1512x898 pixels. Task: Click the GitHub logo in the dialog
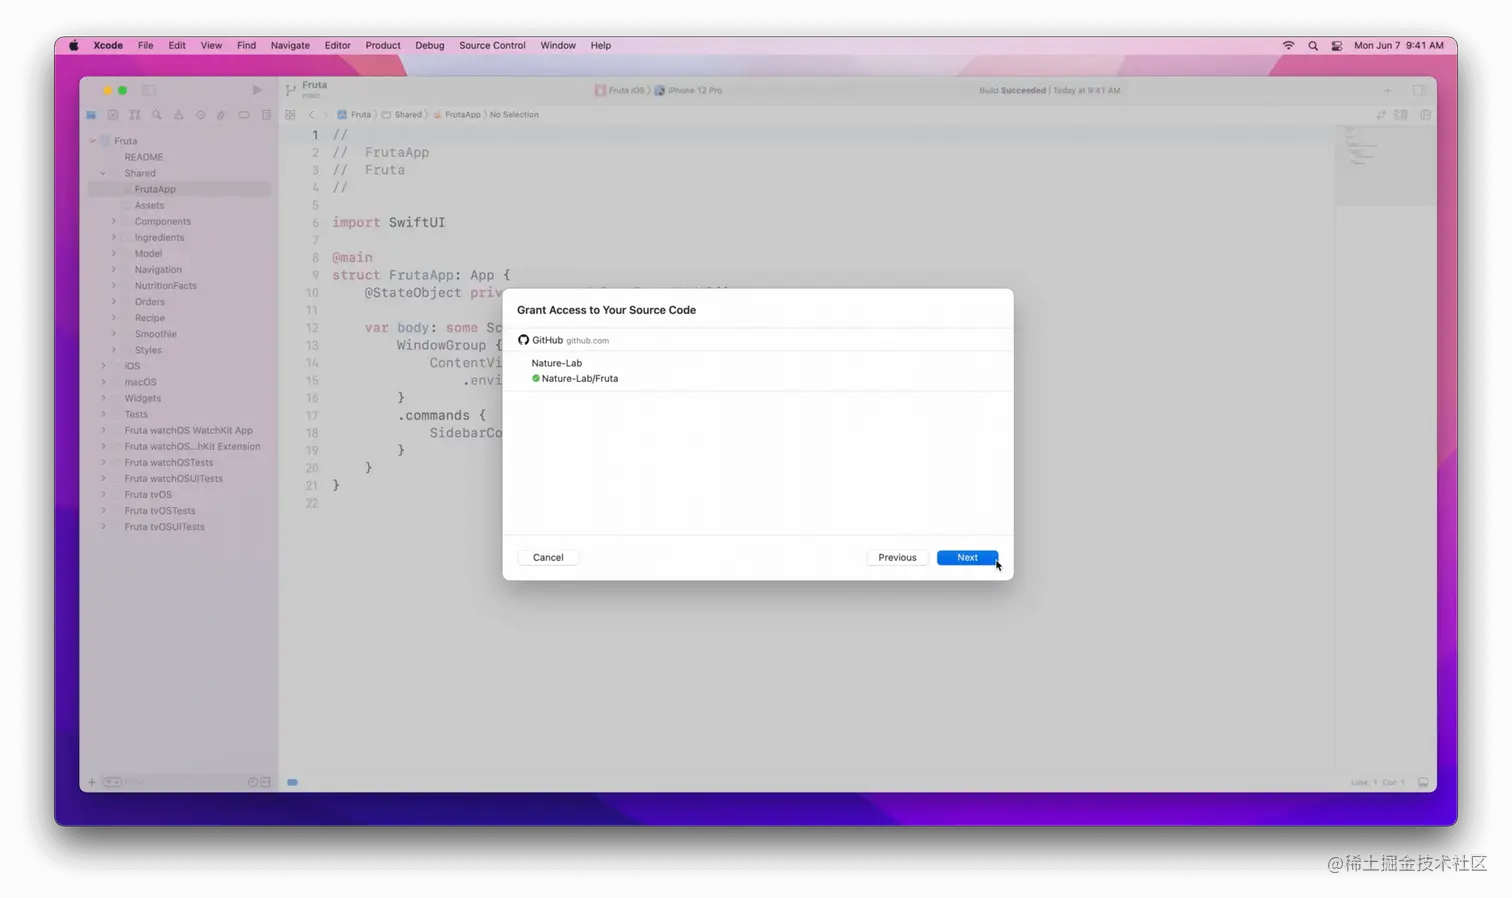[x=523, y=340]
